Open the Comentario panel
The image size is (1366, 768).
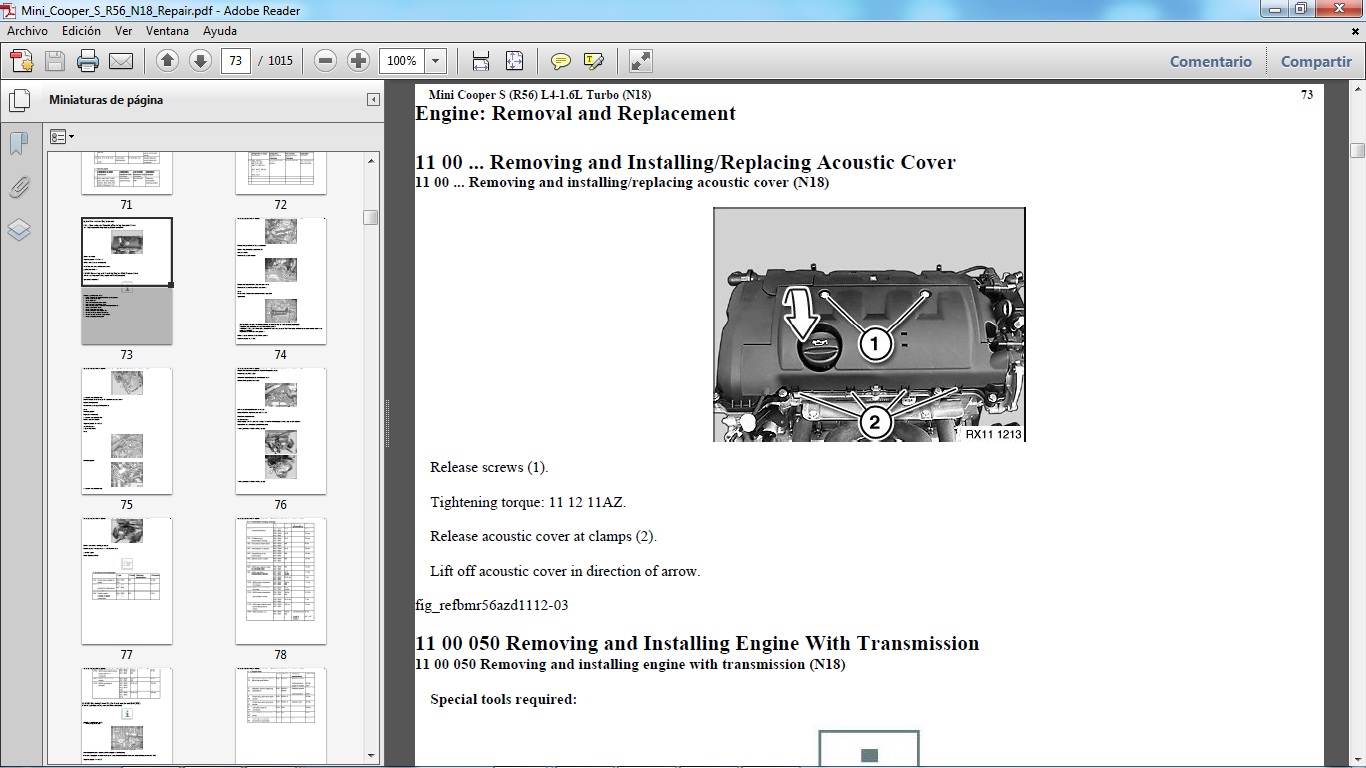[x=1211, y=61]
